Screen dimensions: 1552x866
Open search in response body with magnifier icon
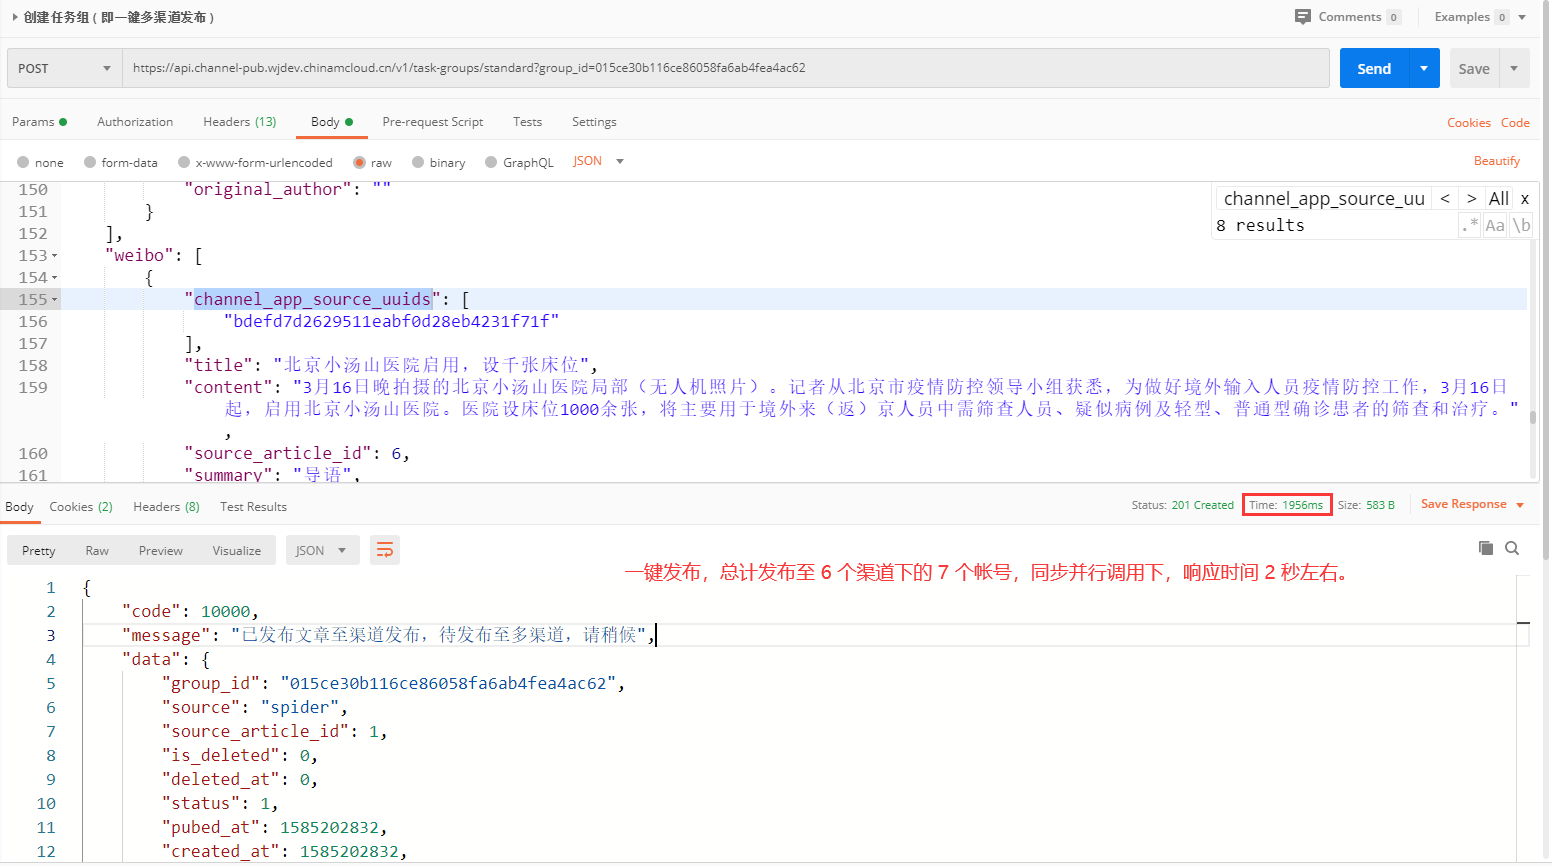(x=1512, y=548)
